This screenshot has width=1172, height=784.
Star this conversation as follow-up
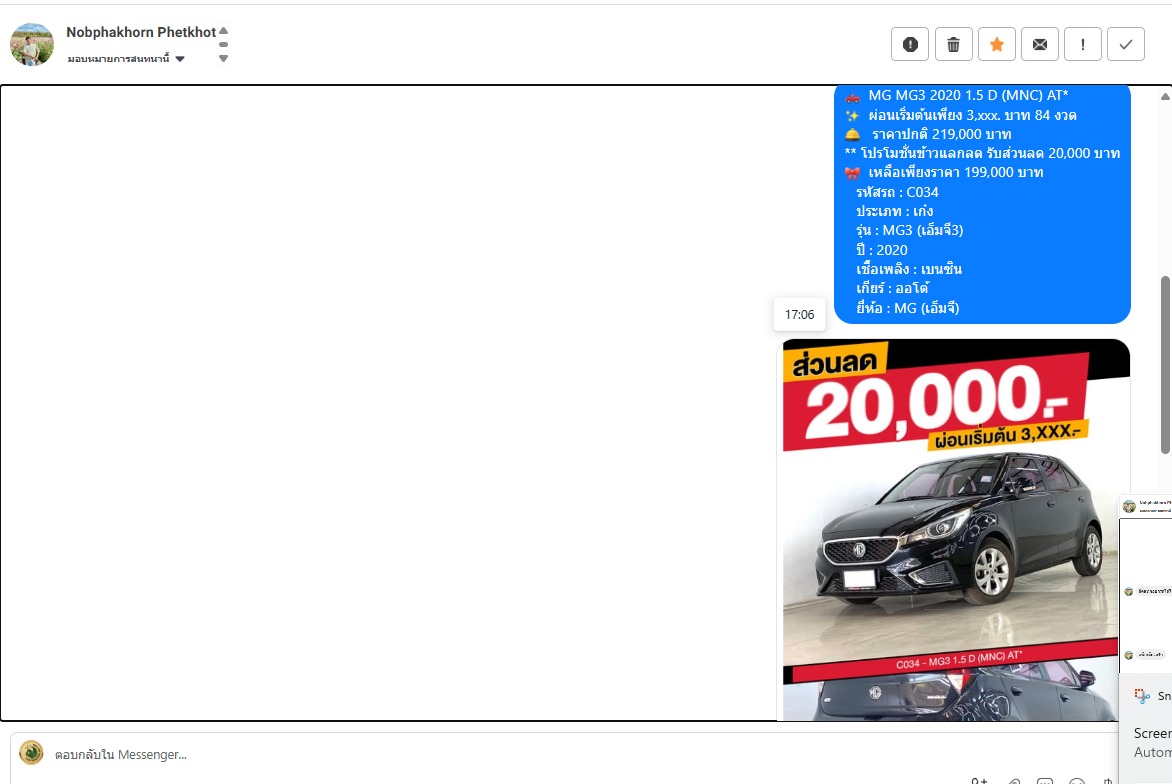[x=996, y=44]
